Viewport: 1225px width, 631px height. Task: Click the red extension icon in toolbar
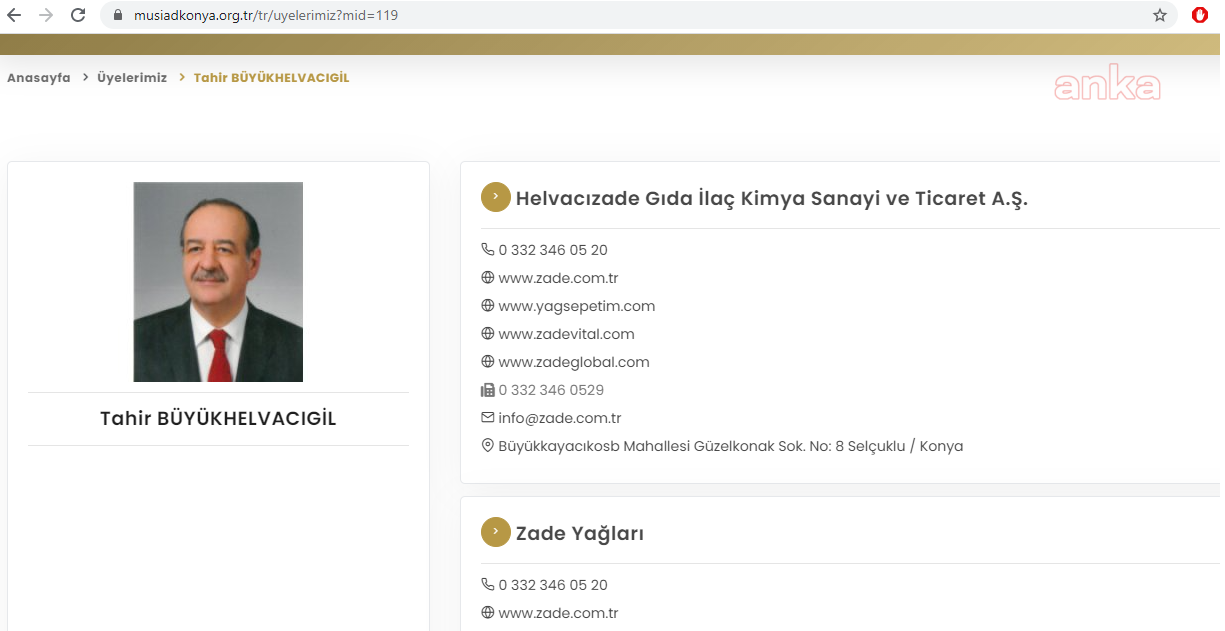[x=1200, y=16]
